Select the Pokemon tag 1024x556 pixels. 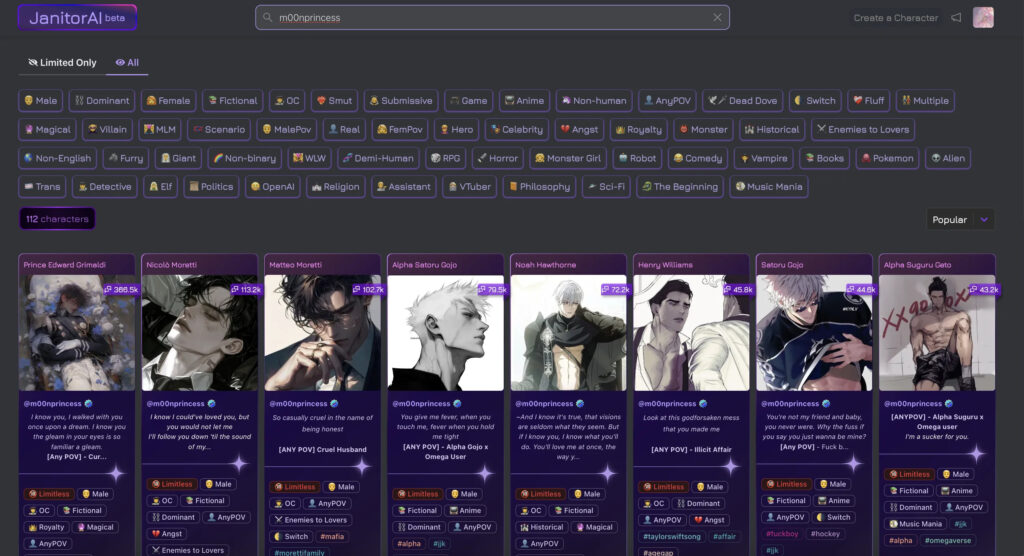(888, 158)
